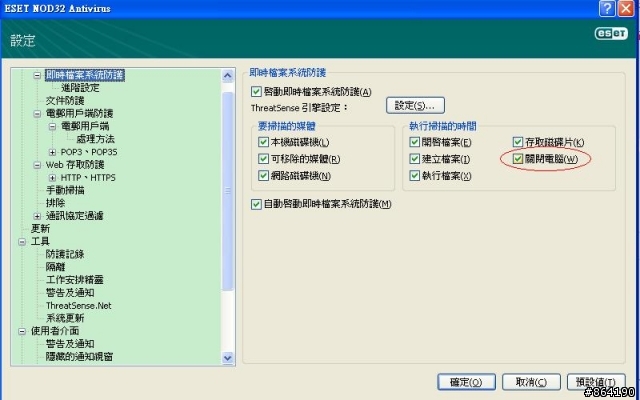Expand the 通訊協定過濾 node
This screenshot has height=400, width=640.
[37, 216]
